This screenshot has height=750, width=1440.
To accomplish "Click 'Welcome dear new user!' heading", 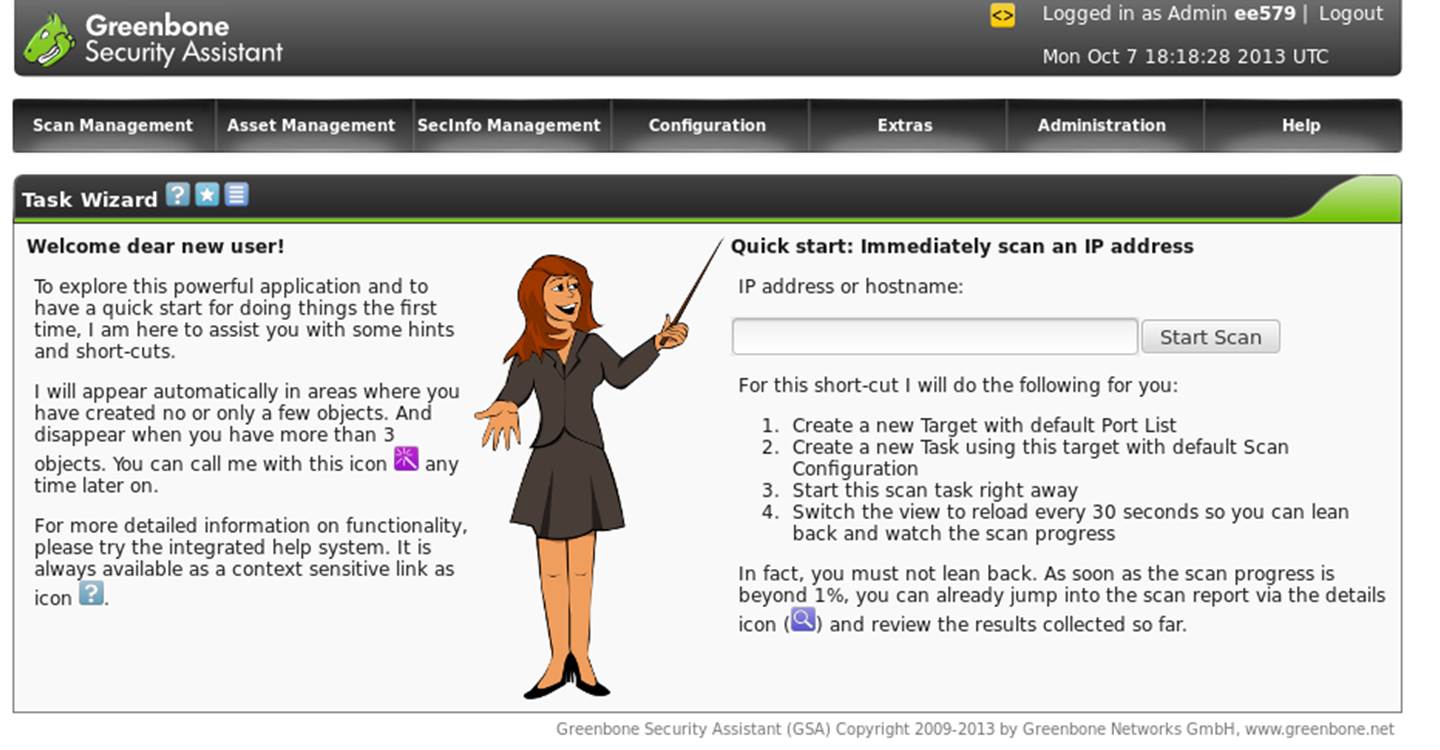I will click(x=155, y=246).
